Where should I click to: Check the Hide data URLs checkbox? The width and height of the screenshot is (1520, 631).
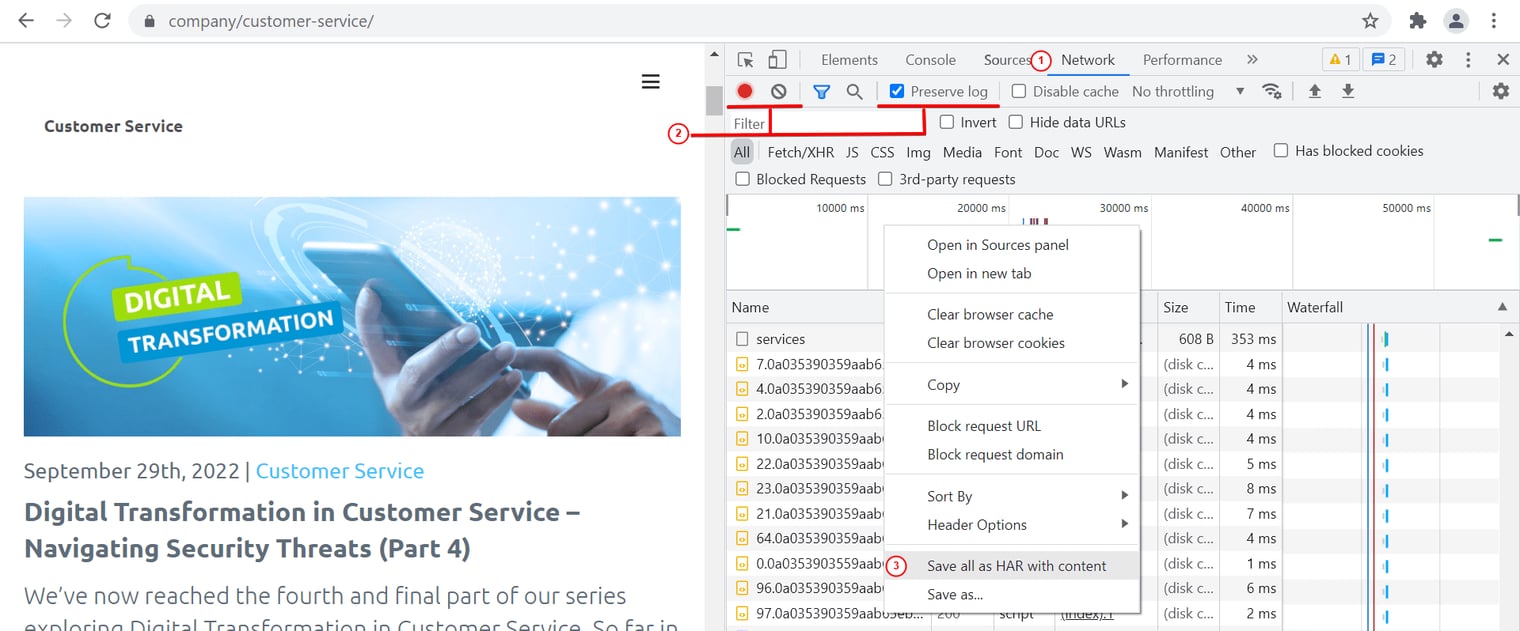(1016, 122)
